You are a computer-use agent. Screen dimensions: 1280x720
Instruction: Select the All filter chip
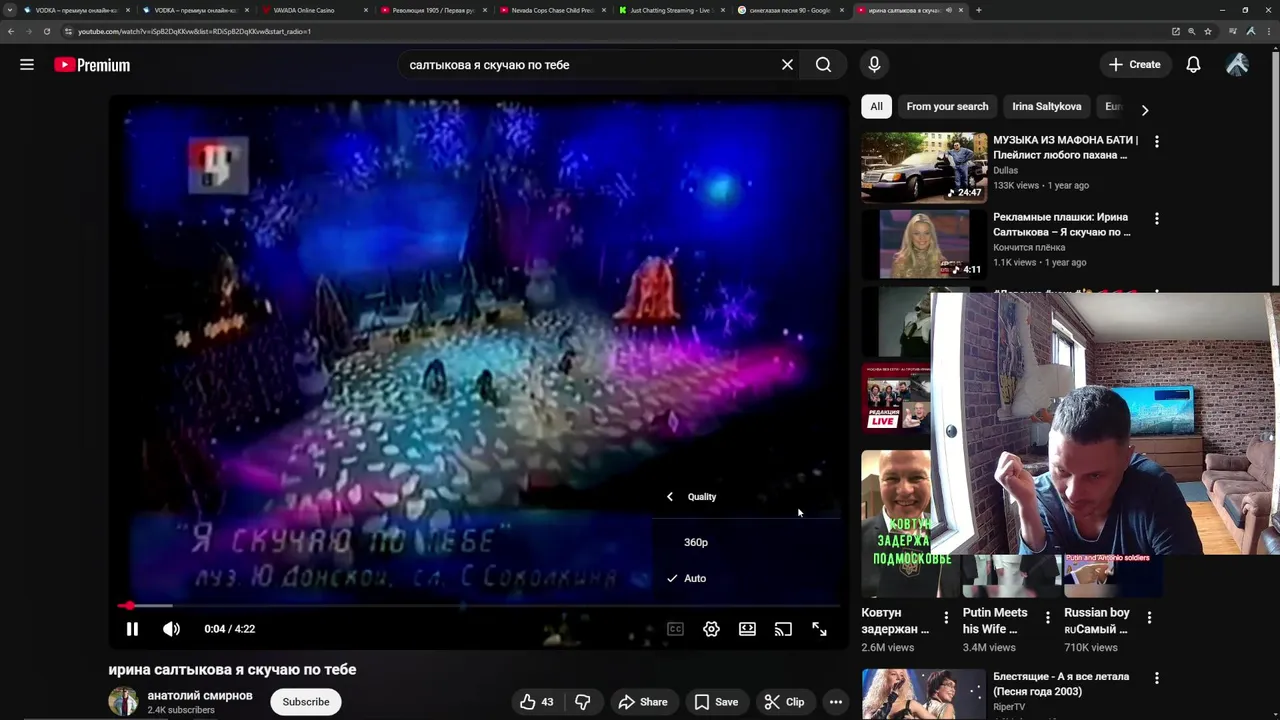tap(876, 107)
